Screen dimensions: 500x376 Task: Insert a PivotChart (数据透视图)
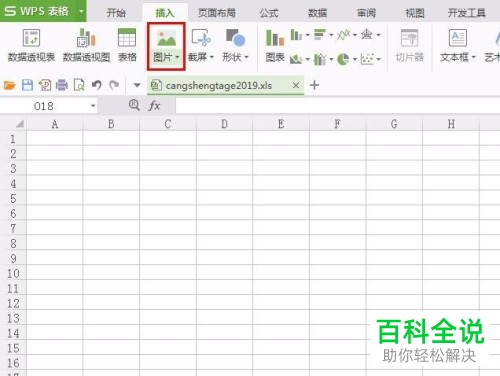[86, 46]
